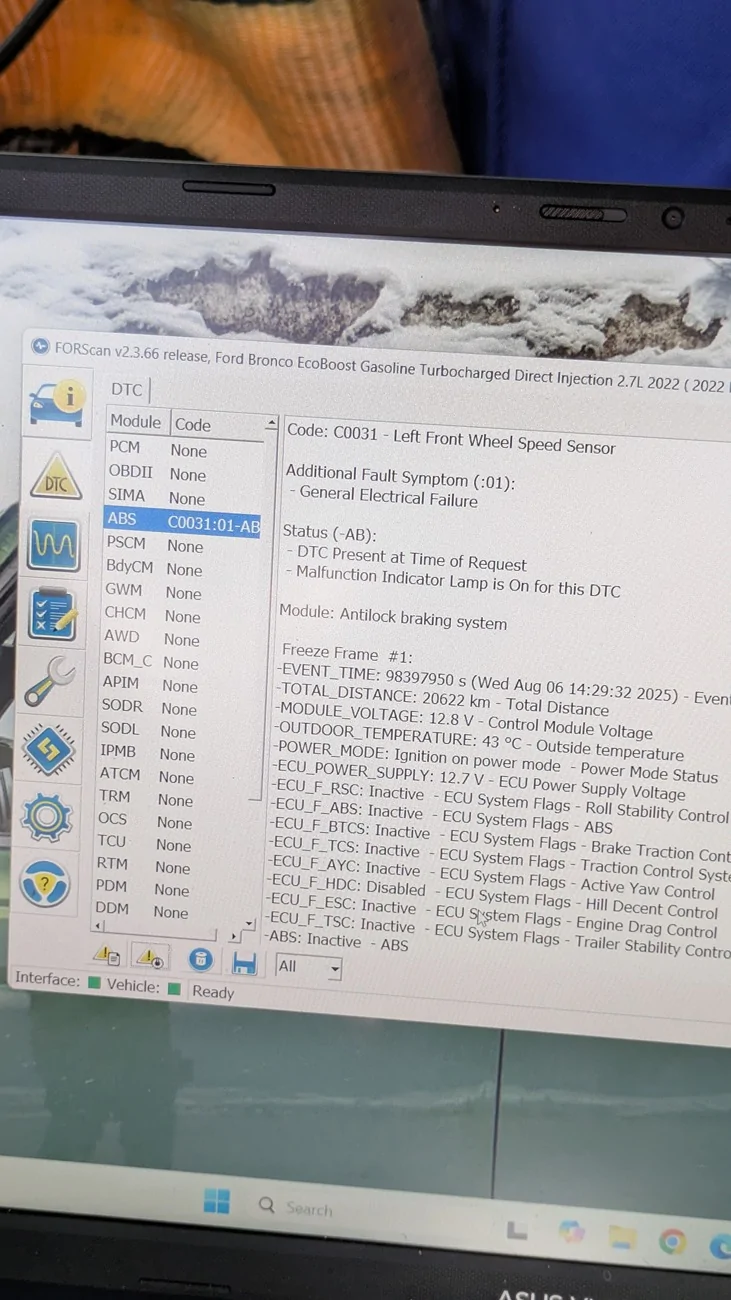
Task: Open the Task View taskbar icon
Action: coord(516,1229)
